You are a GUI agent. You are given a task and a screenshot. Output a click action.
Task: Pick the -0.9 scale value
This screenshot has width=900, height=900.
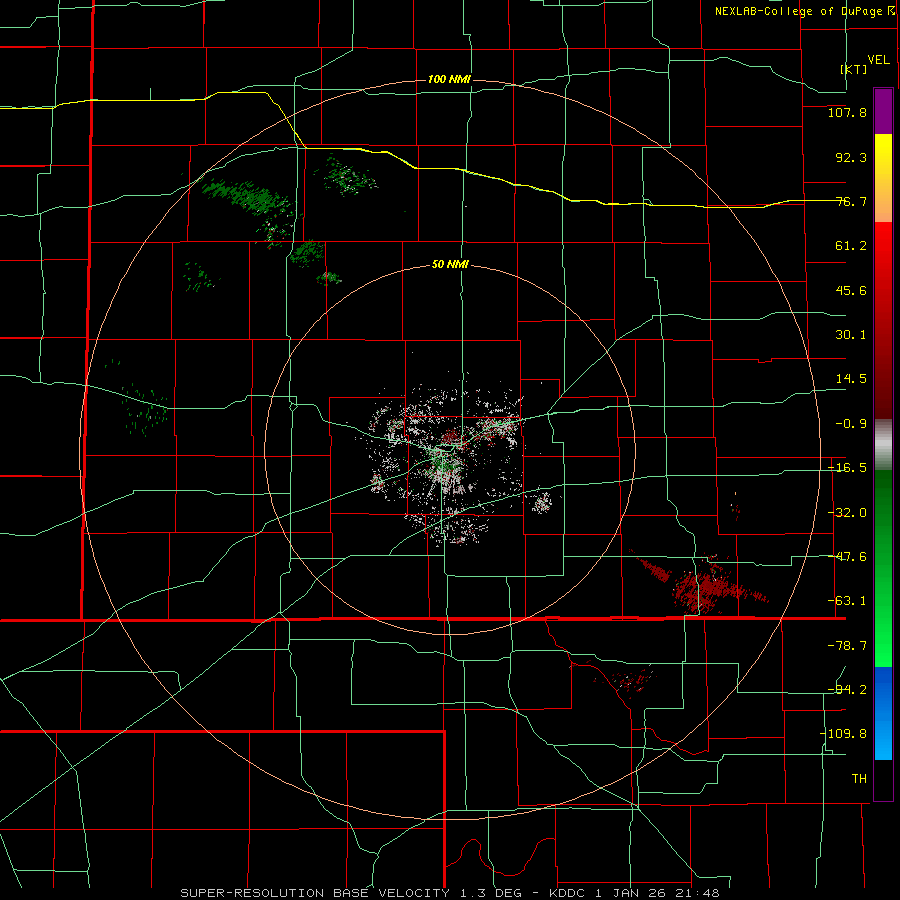(851, 424)
